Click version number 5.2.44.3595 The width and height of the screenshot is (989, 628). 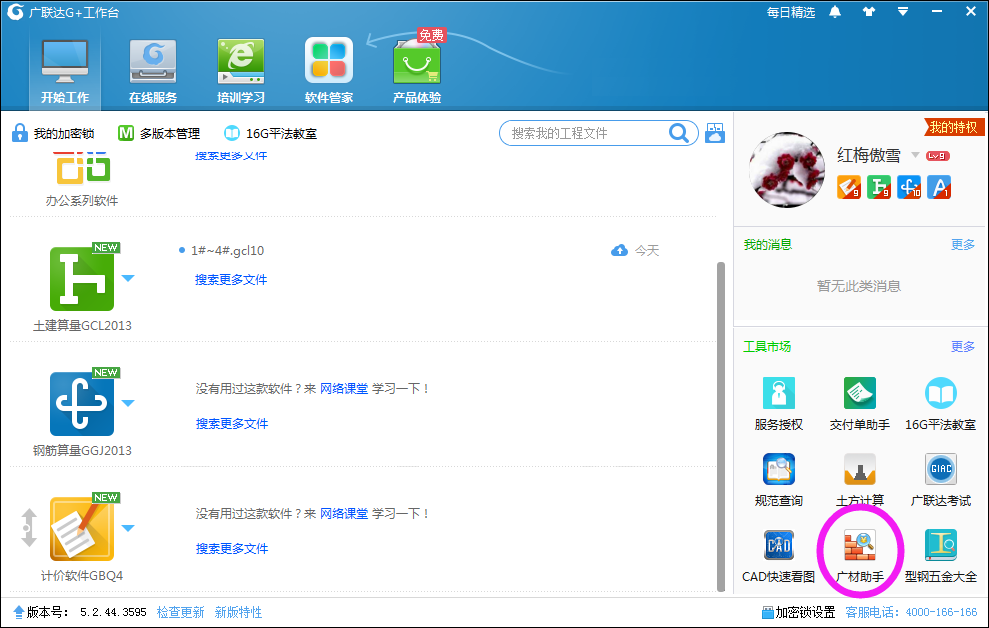coord(113,612)
